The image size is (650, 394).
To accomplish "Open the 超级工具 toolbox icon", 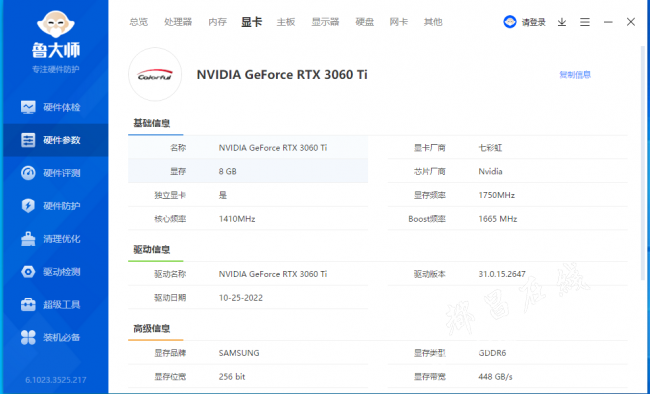I will (x=28, y=304).
